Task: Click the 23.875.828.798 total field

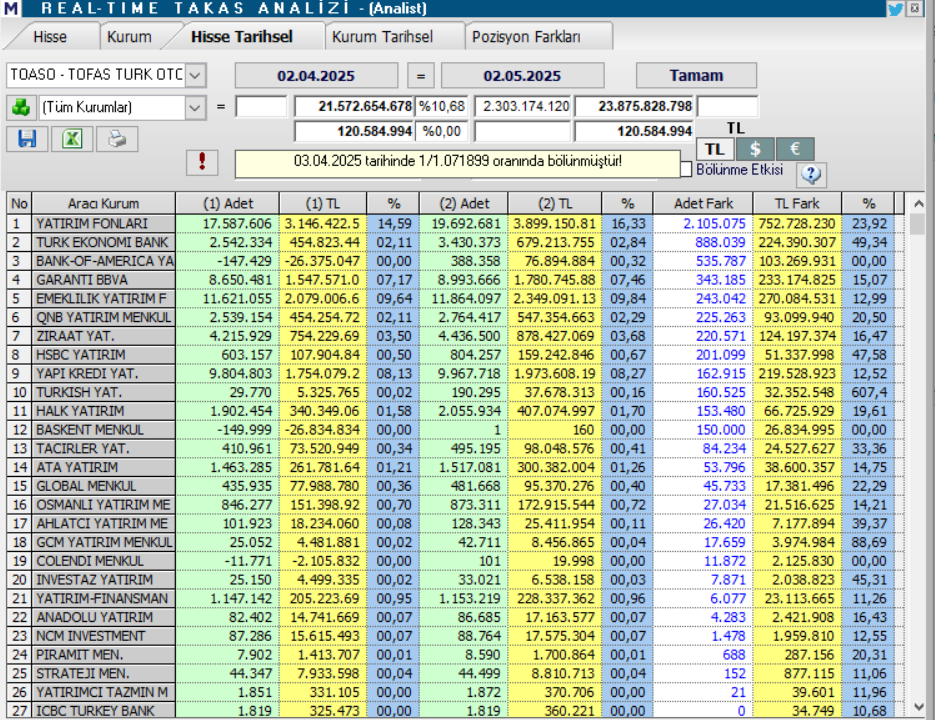Action: 633,107
